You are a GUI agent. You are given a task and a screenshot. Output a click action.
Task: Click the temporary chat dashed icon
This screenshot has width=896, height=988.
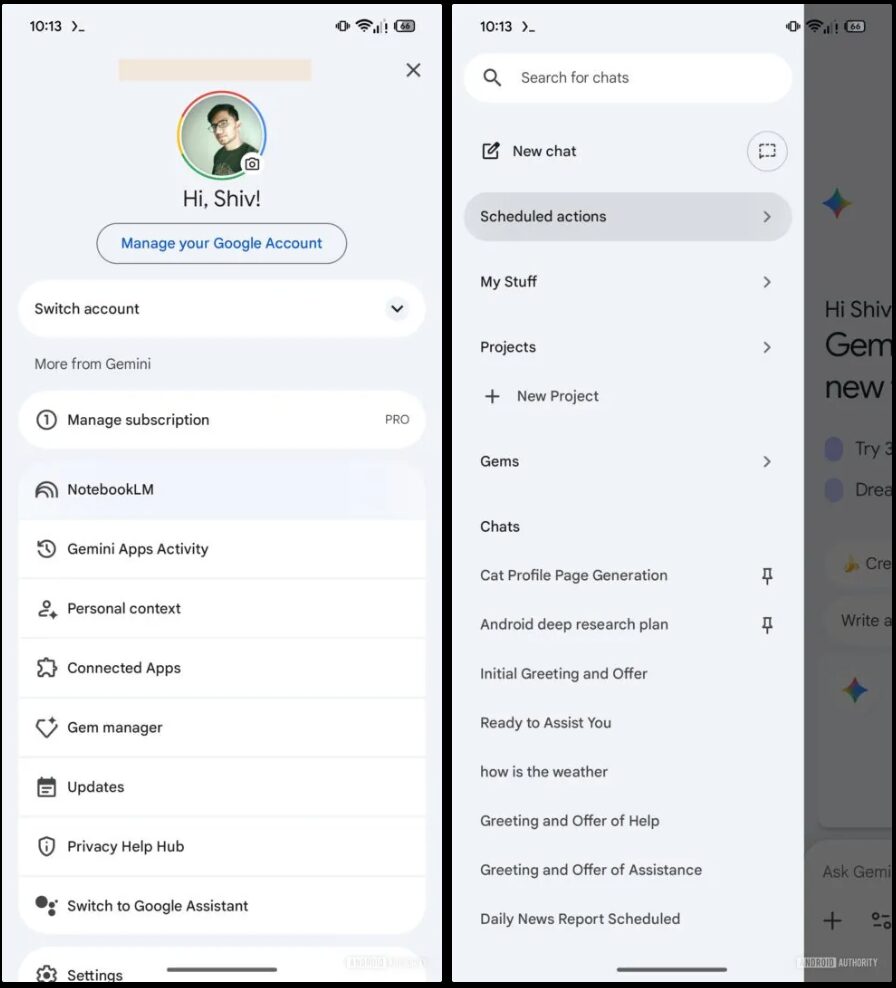tap(767, 151)
